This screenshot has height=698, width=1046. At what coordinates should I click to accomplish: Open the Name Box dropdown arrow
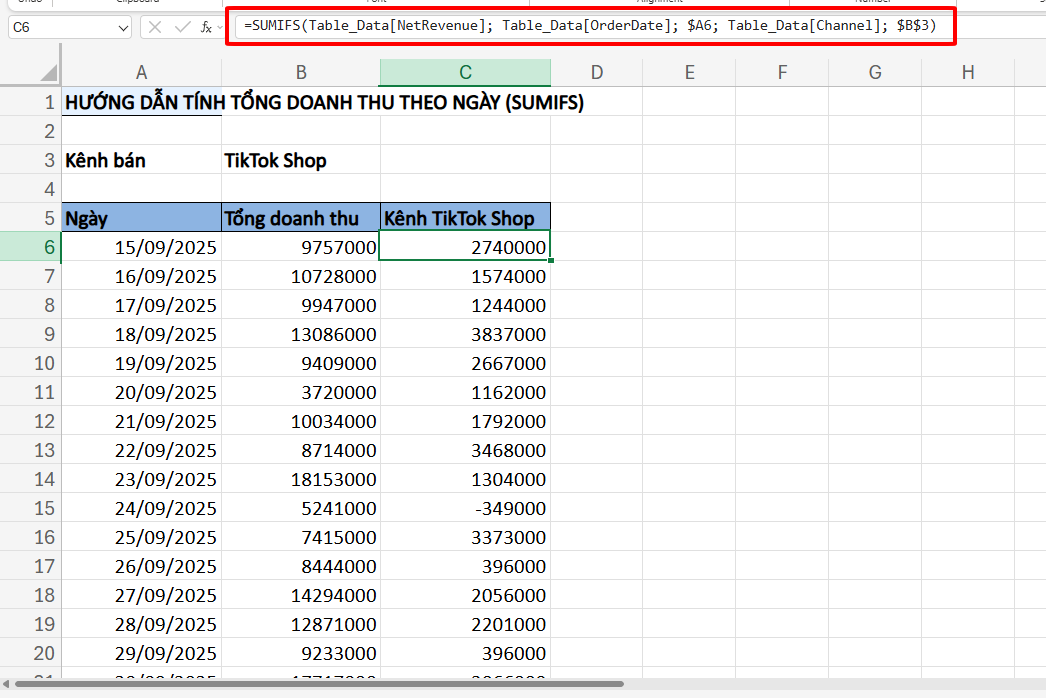(123, 28)
